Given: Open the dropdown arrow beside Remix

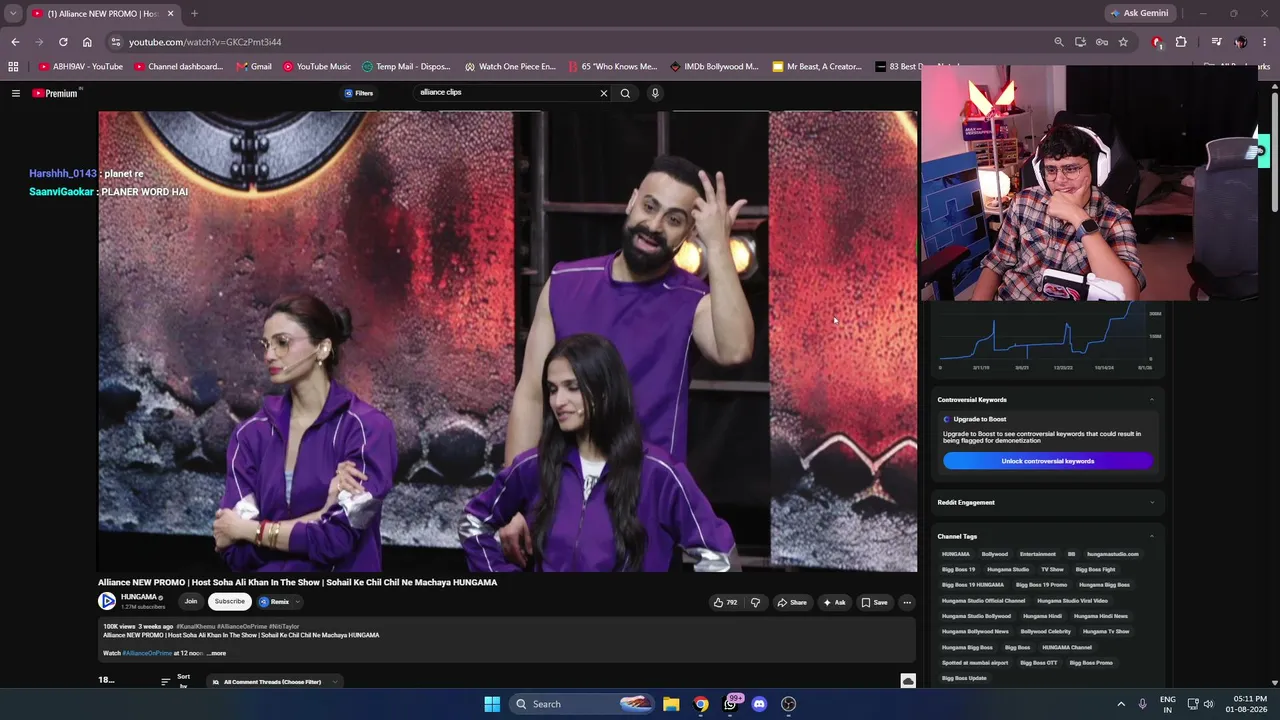Looking at the screenshot, I should pos(298,601).
